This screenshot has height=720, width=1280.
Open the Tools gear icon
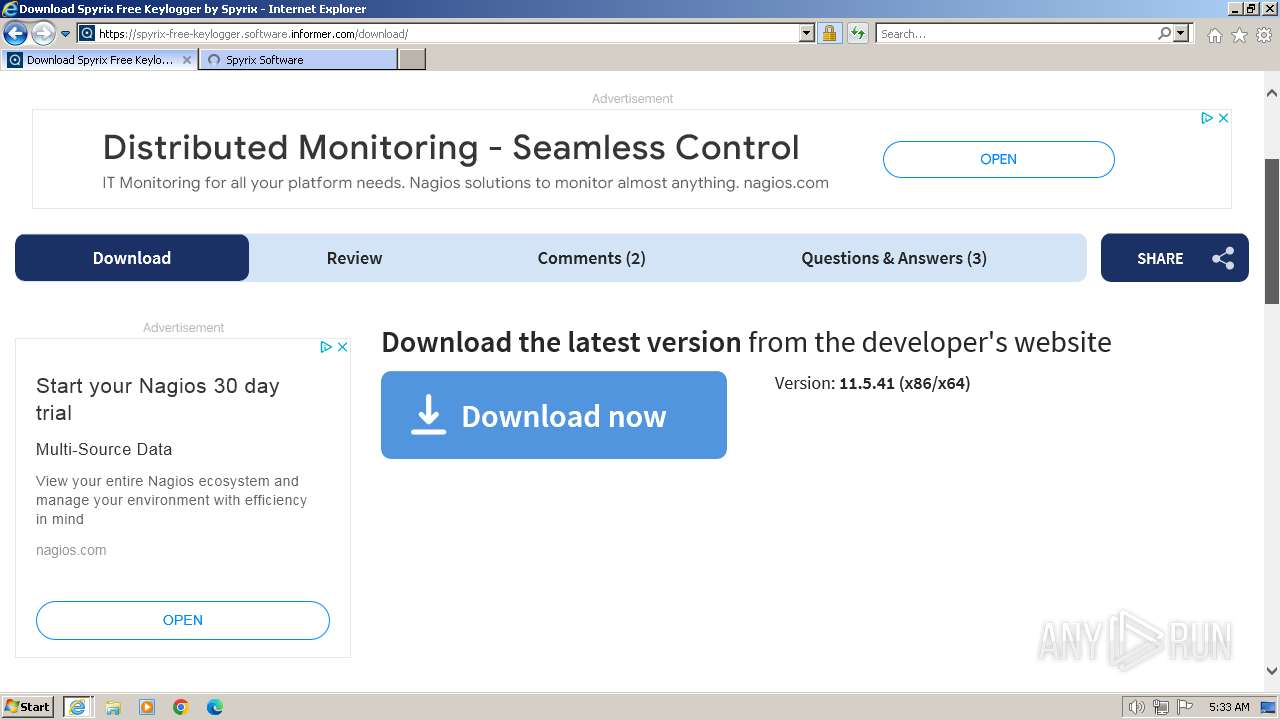(x=1263, y=35)
